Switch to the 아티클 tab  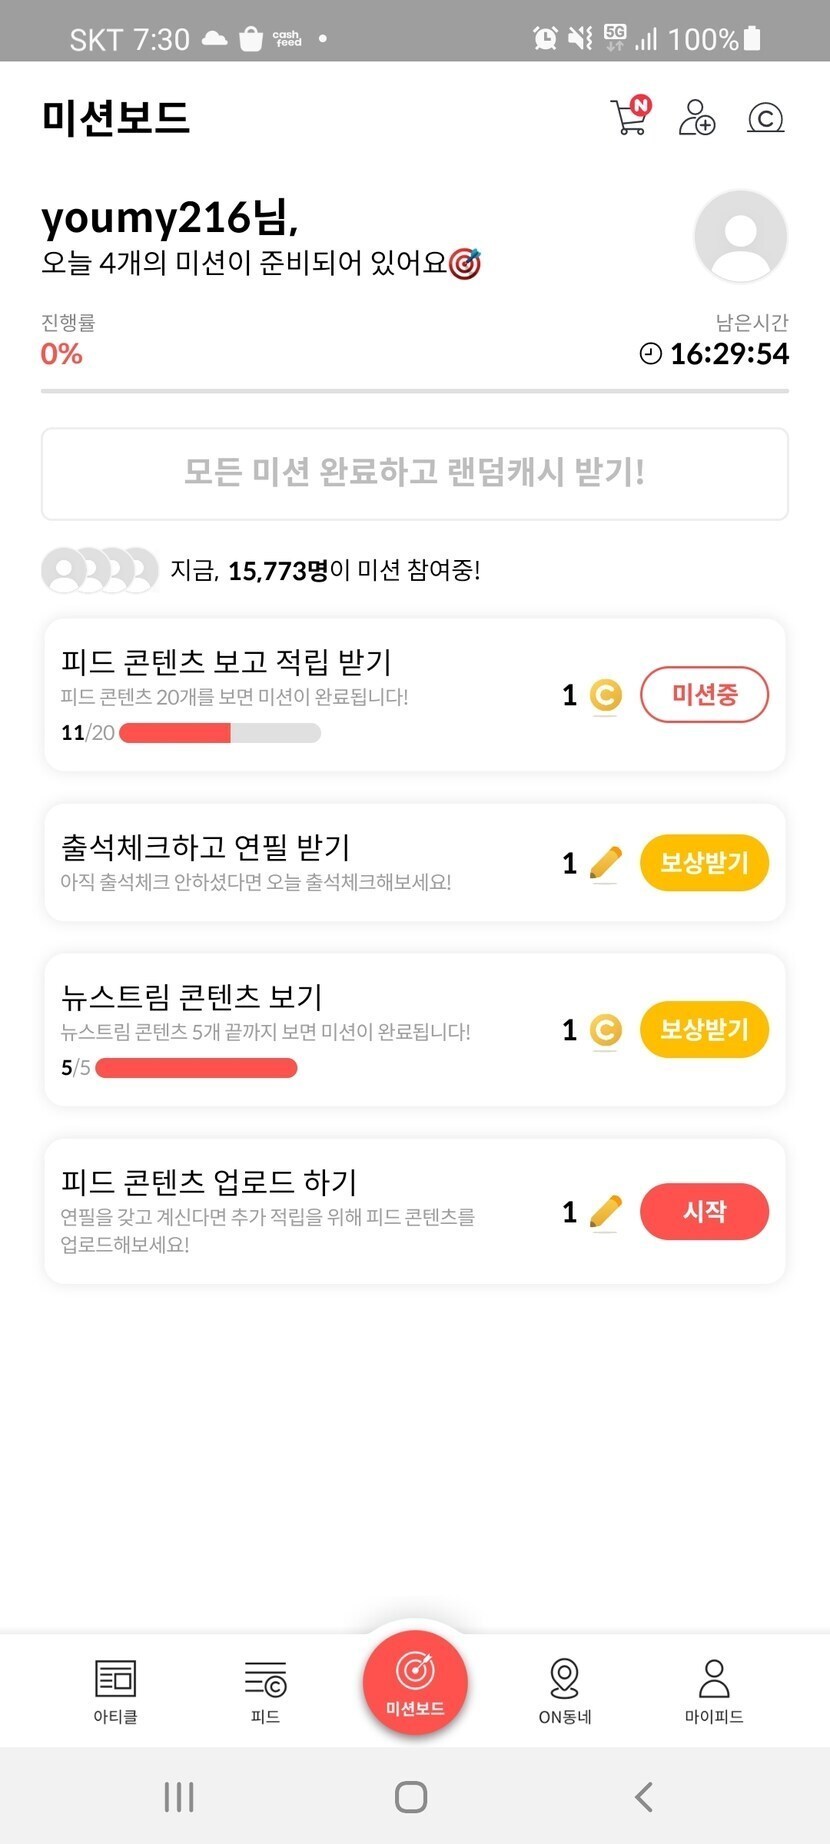(115, 1691)
